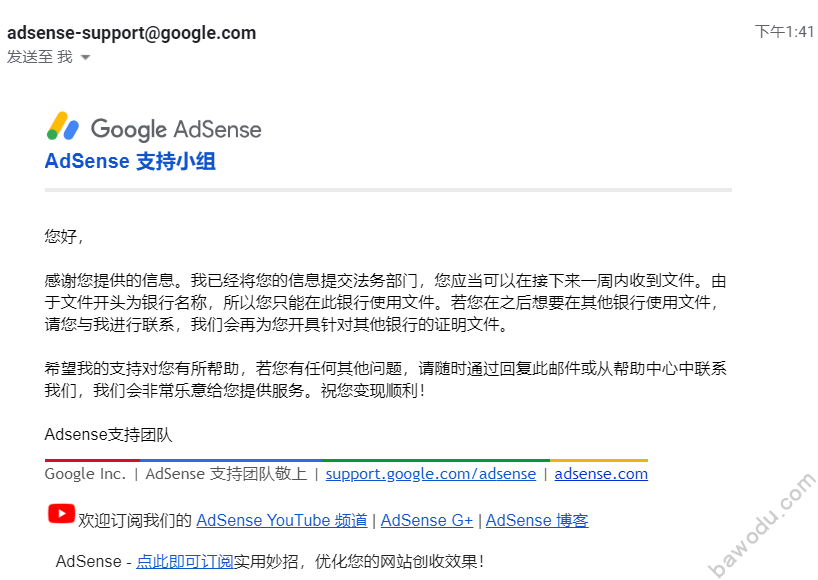Click paragraph starting 感谢您提供的信息
Image resolution: width=818 pixels, height=580 pixels.
point(385,303)
